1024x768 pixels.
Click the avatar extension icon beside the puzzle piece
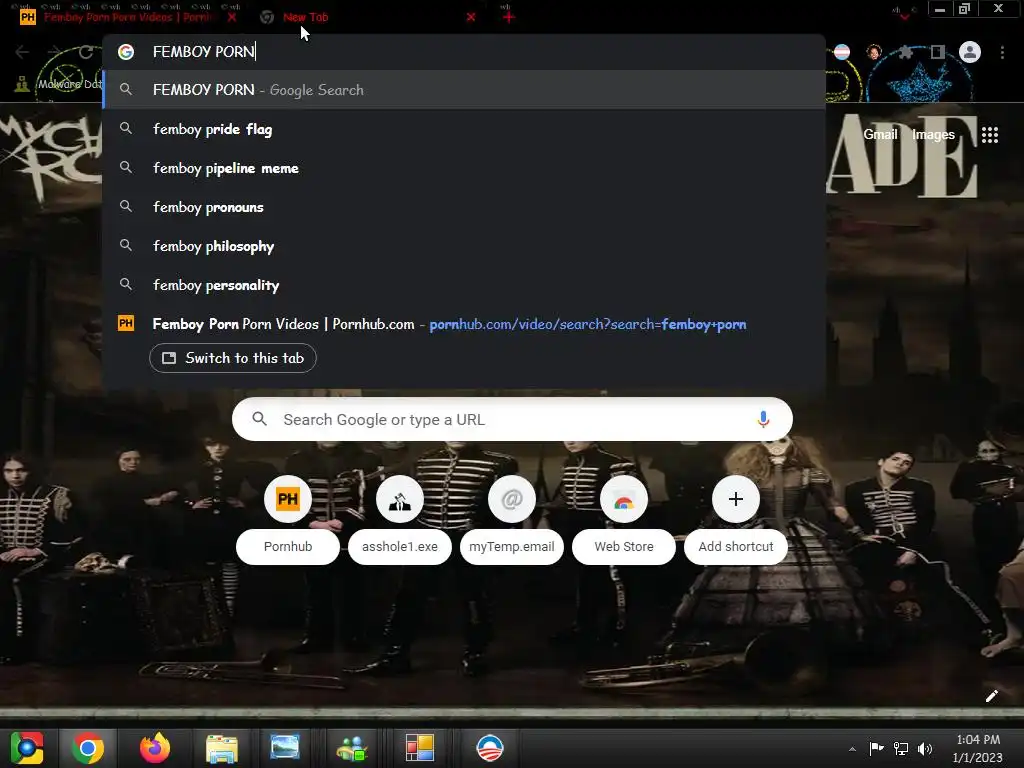click(874, 52)
